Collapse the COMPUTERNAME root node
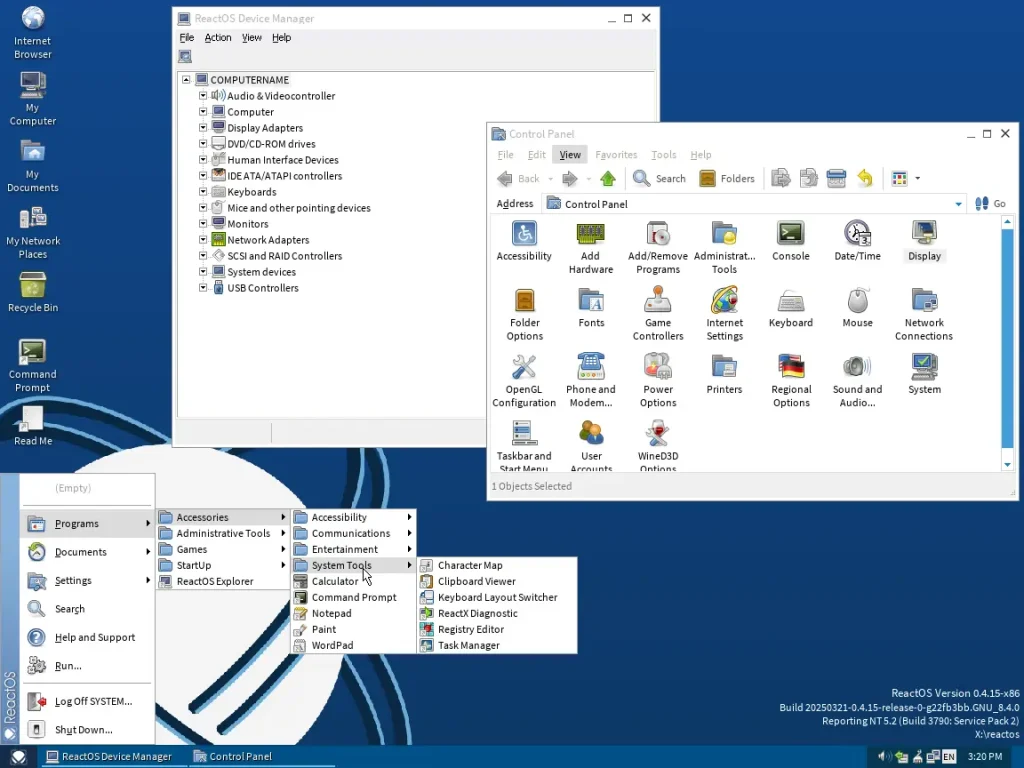Image resolution: width=1024 pixels, height=768 pixels. tap(186, 80)
